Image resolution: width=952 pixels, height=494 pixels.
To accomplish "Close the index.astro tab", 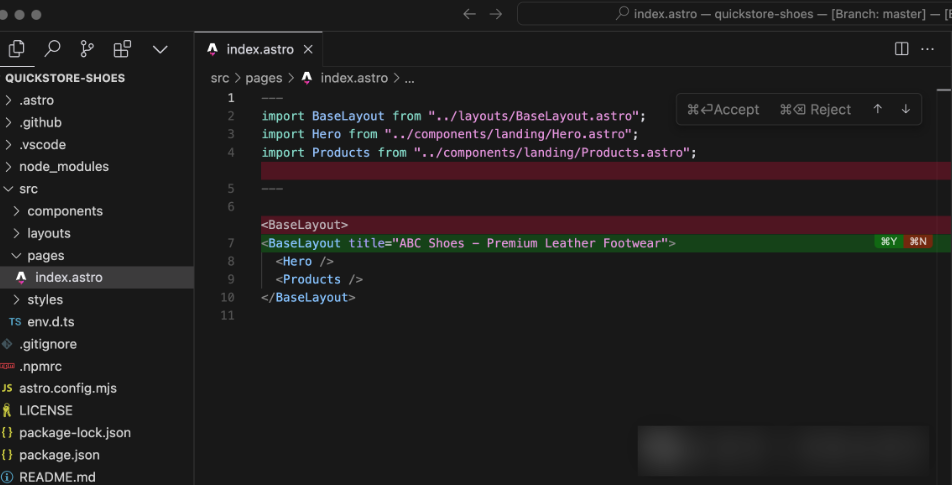I will click(308, 49).
